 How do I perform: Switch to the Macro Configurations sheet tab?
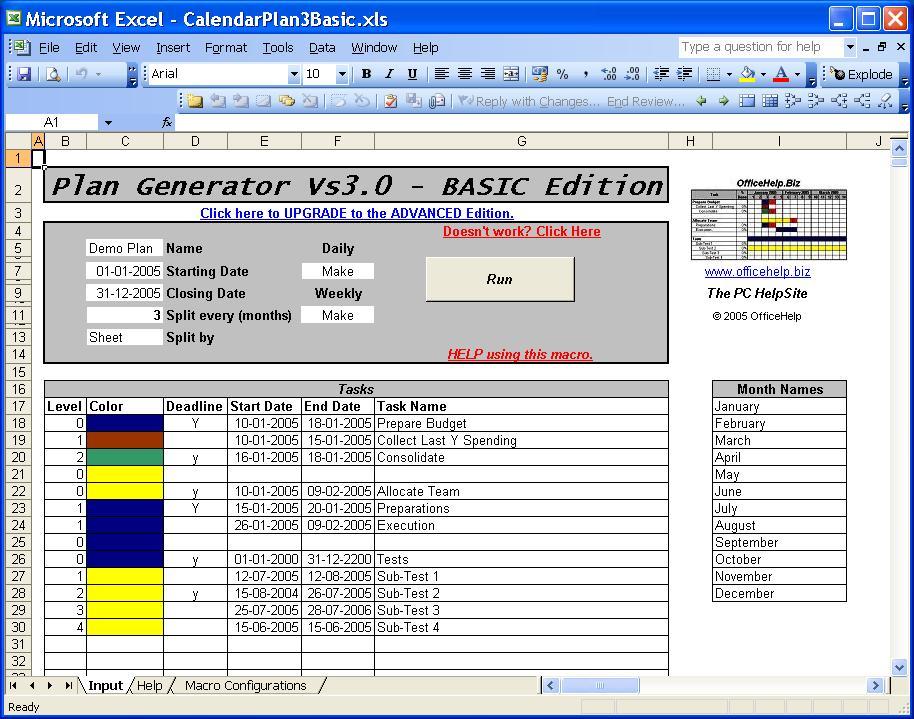[245, 685]
